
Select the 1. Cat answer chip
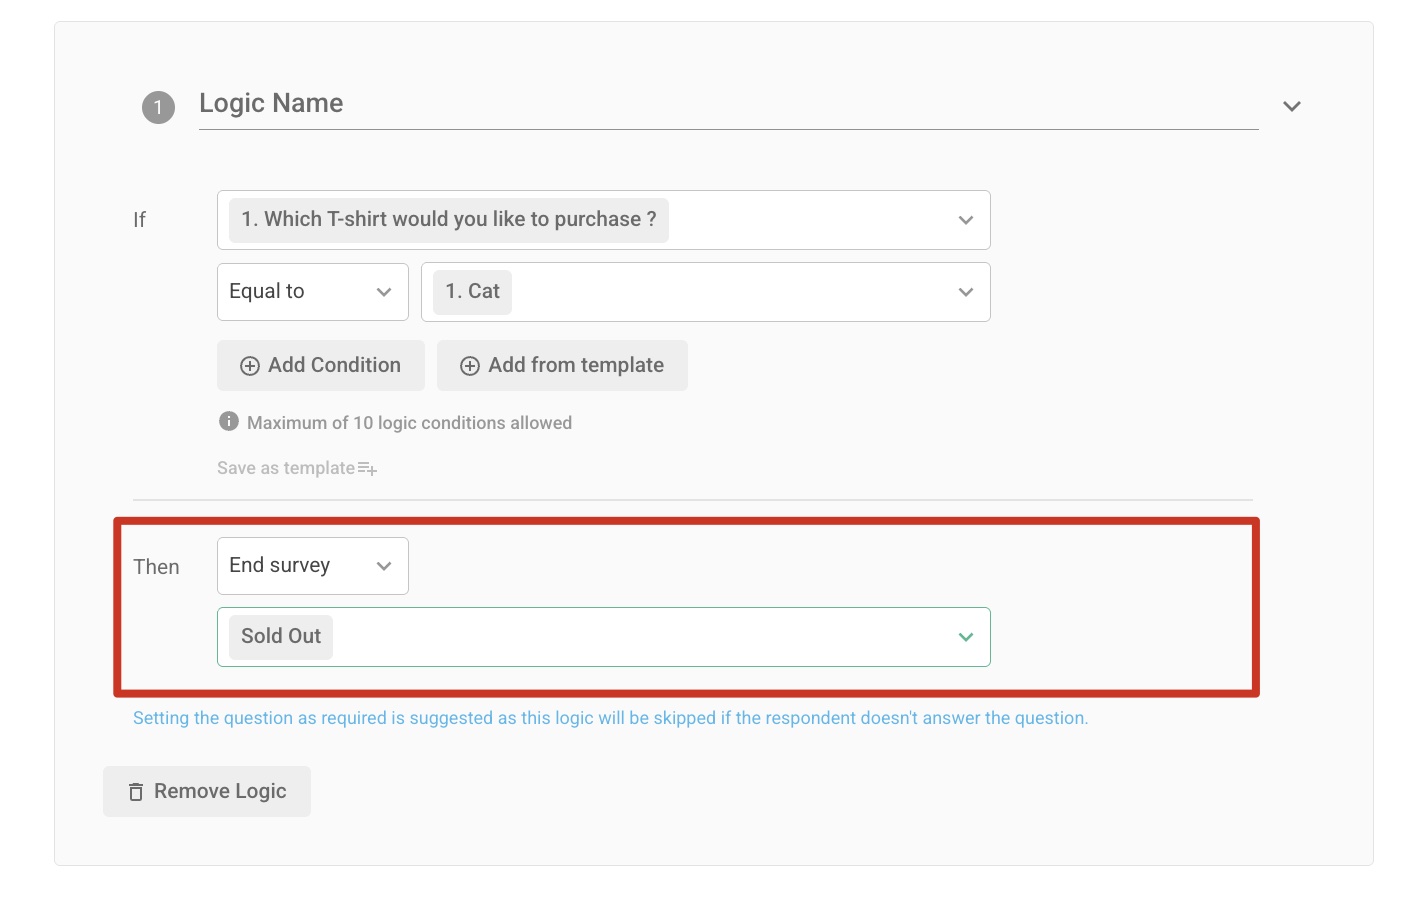pyautogui.click(x=471, y=291)
